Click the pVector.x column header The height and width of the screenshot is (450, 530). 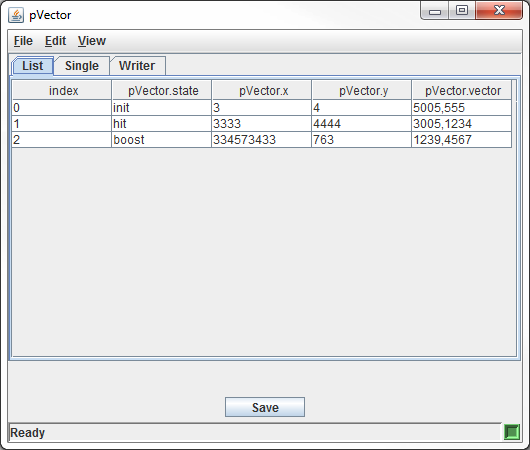pos(262,91)
